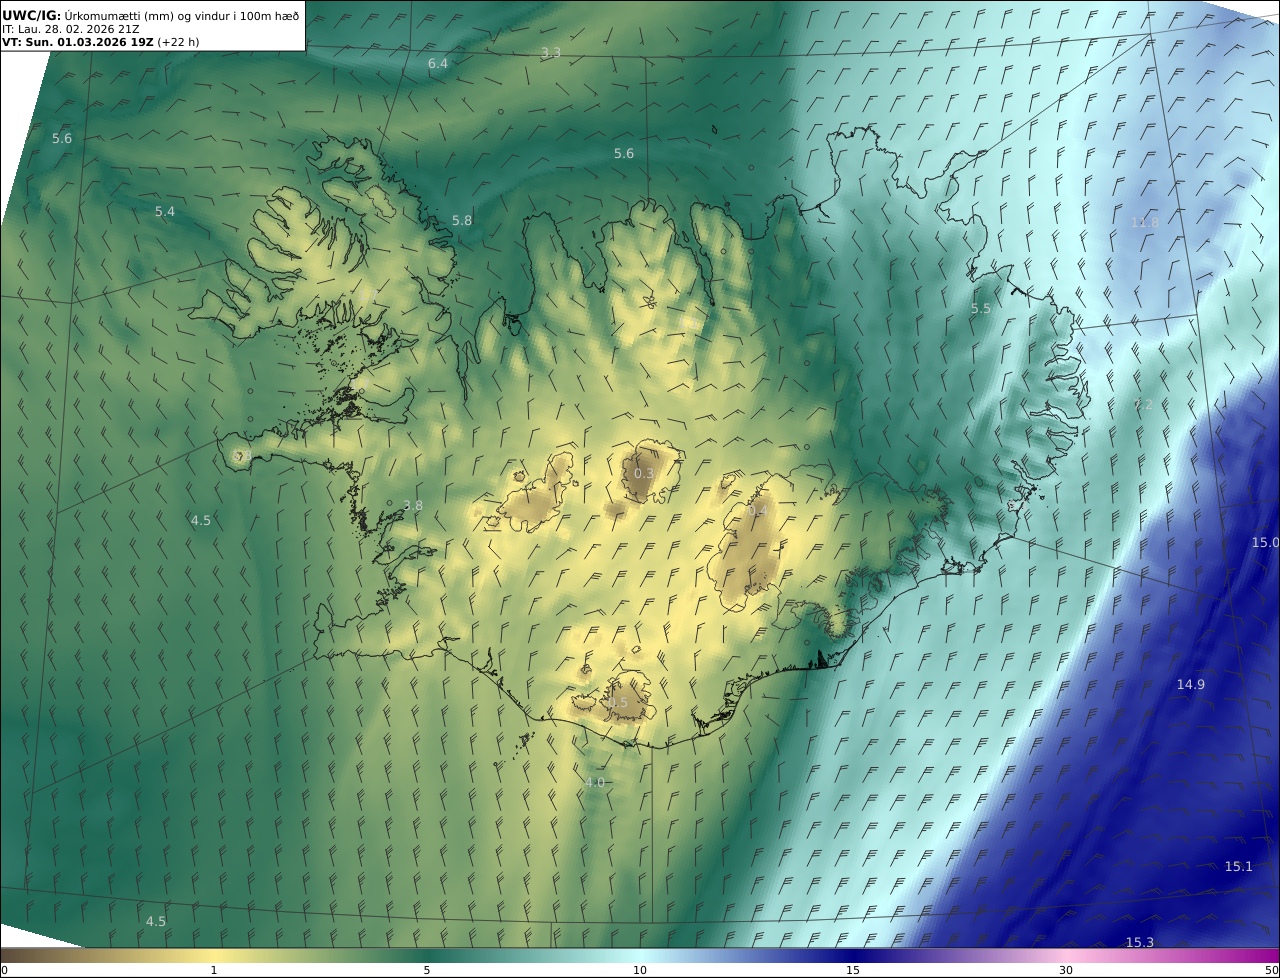Click the 4.0 value label
The height and width of the screenshot is (978, 1280).
click(x=594, y=782)
